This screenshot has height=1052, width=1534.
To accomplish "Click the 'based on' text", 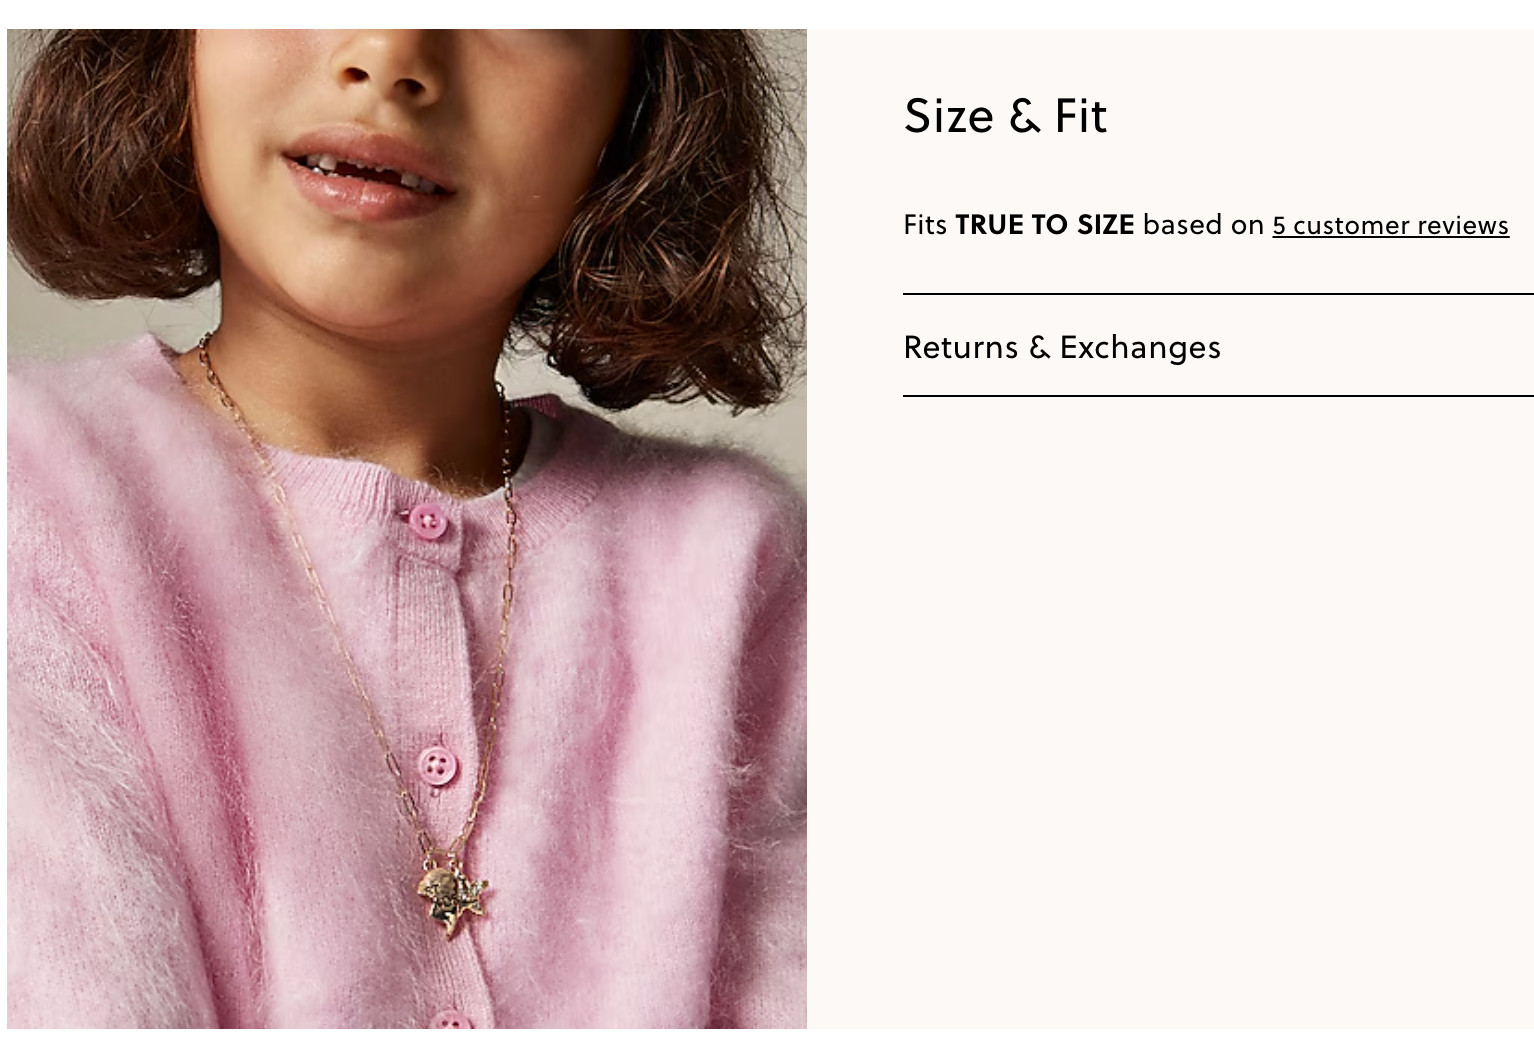I will click(x=1203, y=225).
